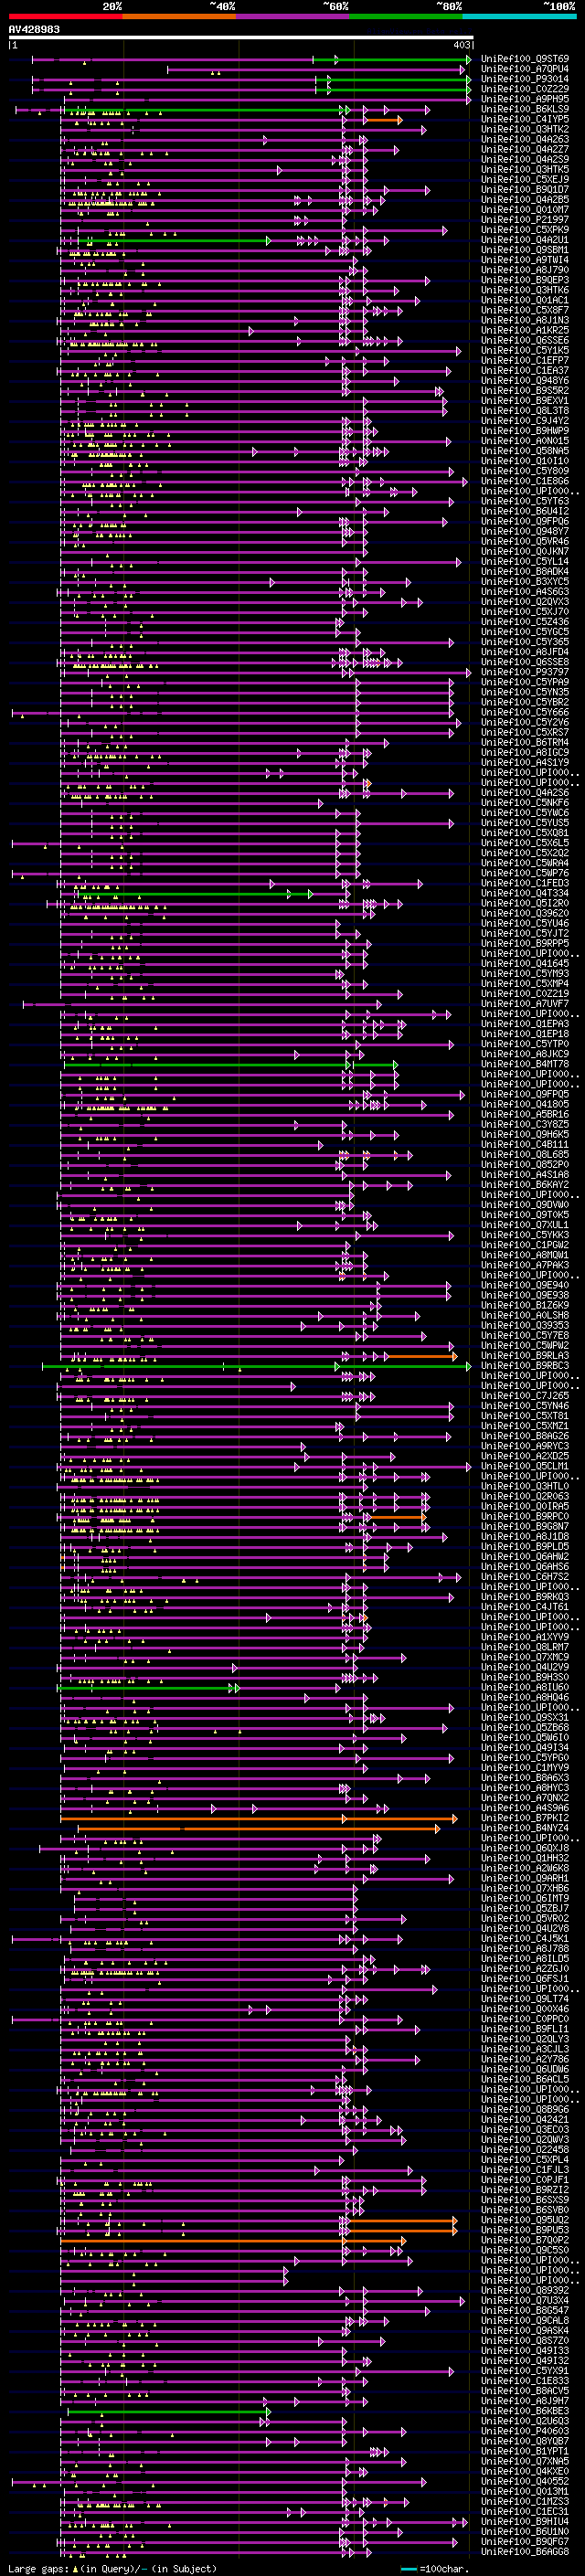The image size is (585, 2576).
Task: Select the UniRef100_Q01AC1 label
Action: tap(525, 300)
